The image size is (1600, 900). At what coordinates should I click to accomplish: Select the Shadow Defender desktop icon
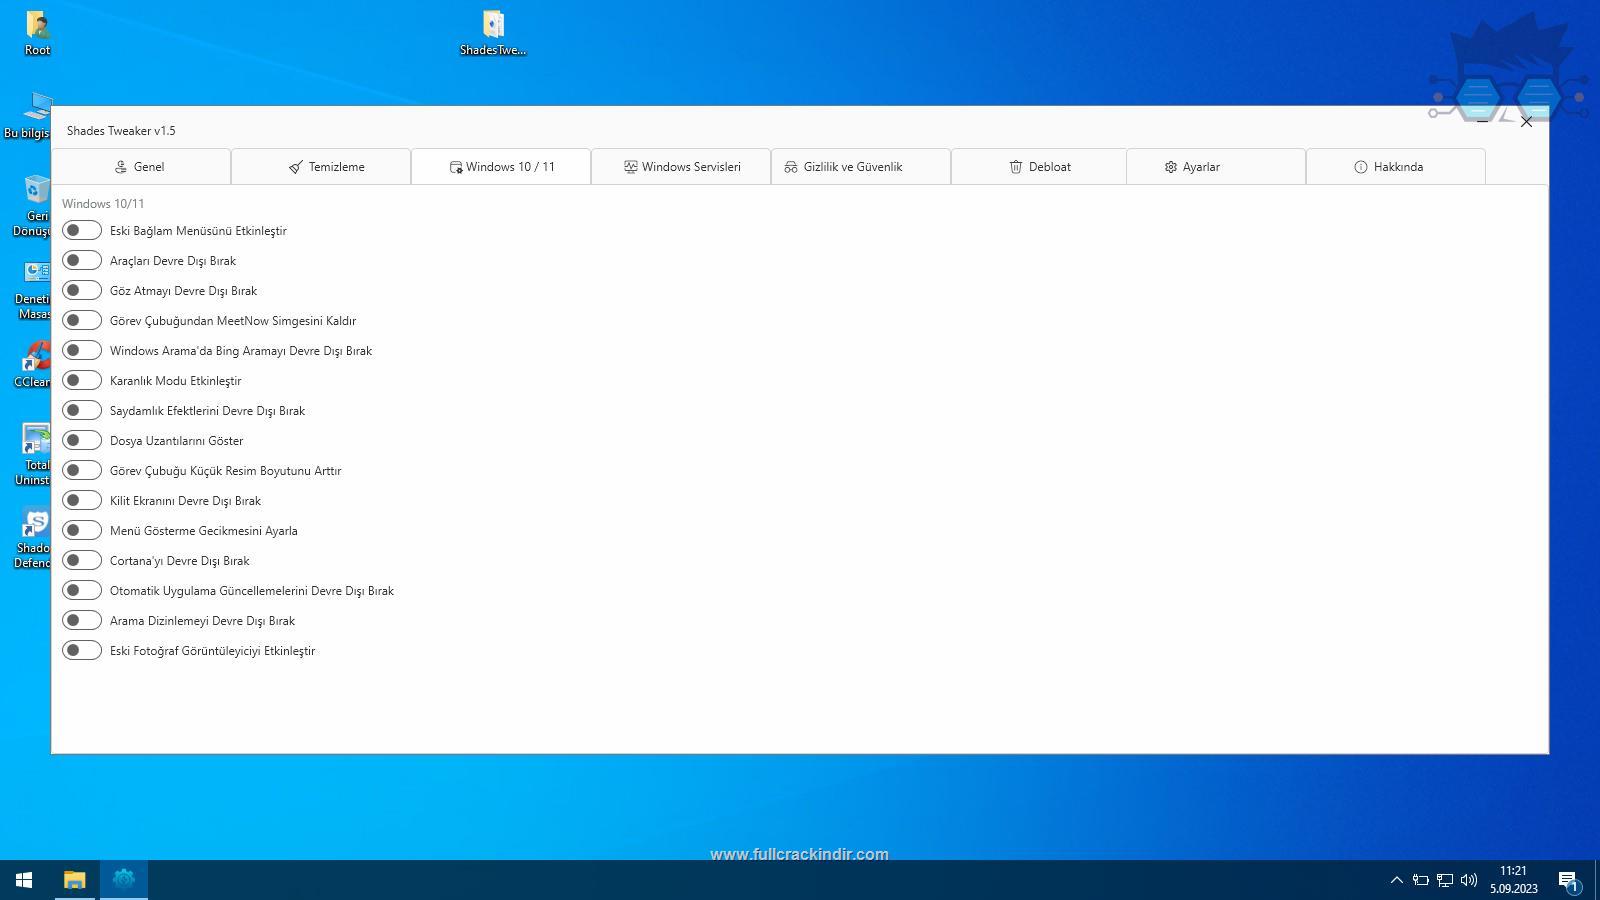pos(35,538)
